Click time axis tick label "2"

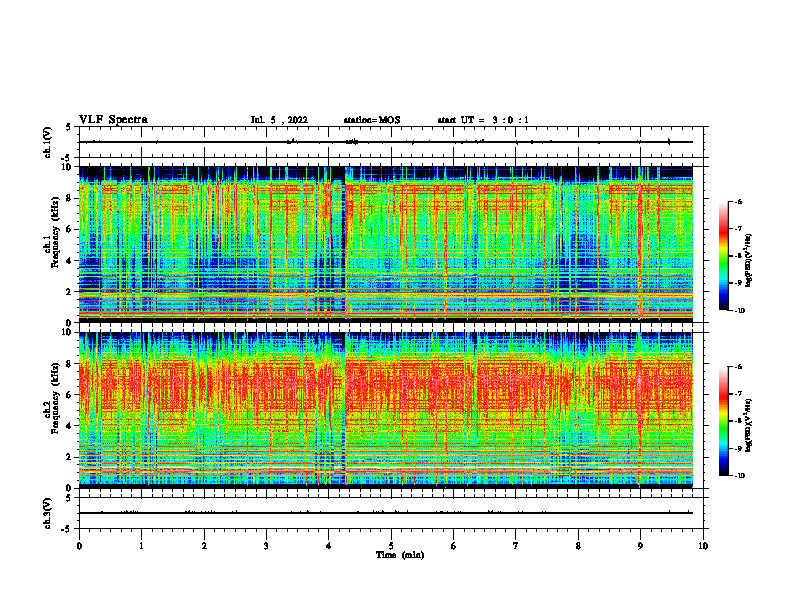click(204, 546)
